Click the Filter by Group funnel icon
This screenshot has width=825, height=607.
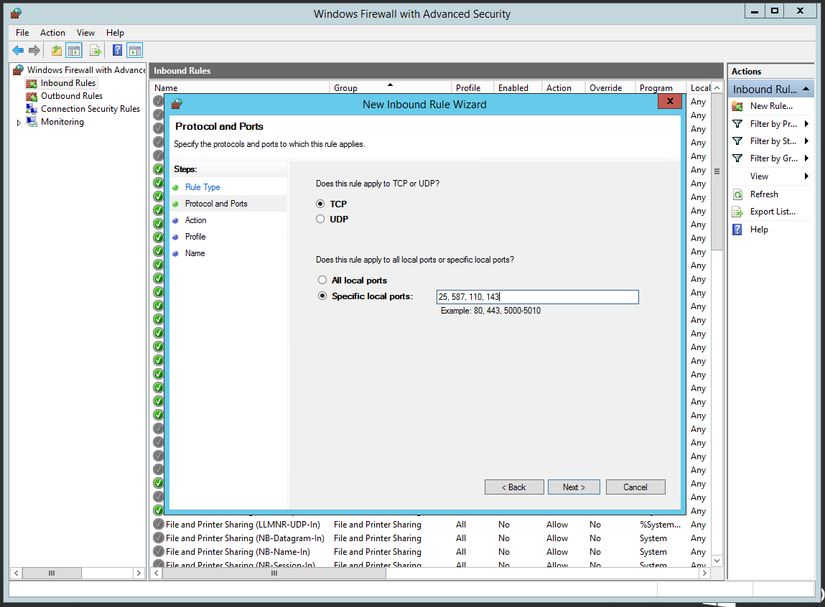(738, 158)
